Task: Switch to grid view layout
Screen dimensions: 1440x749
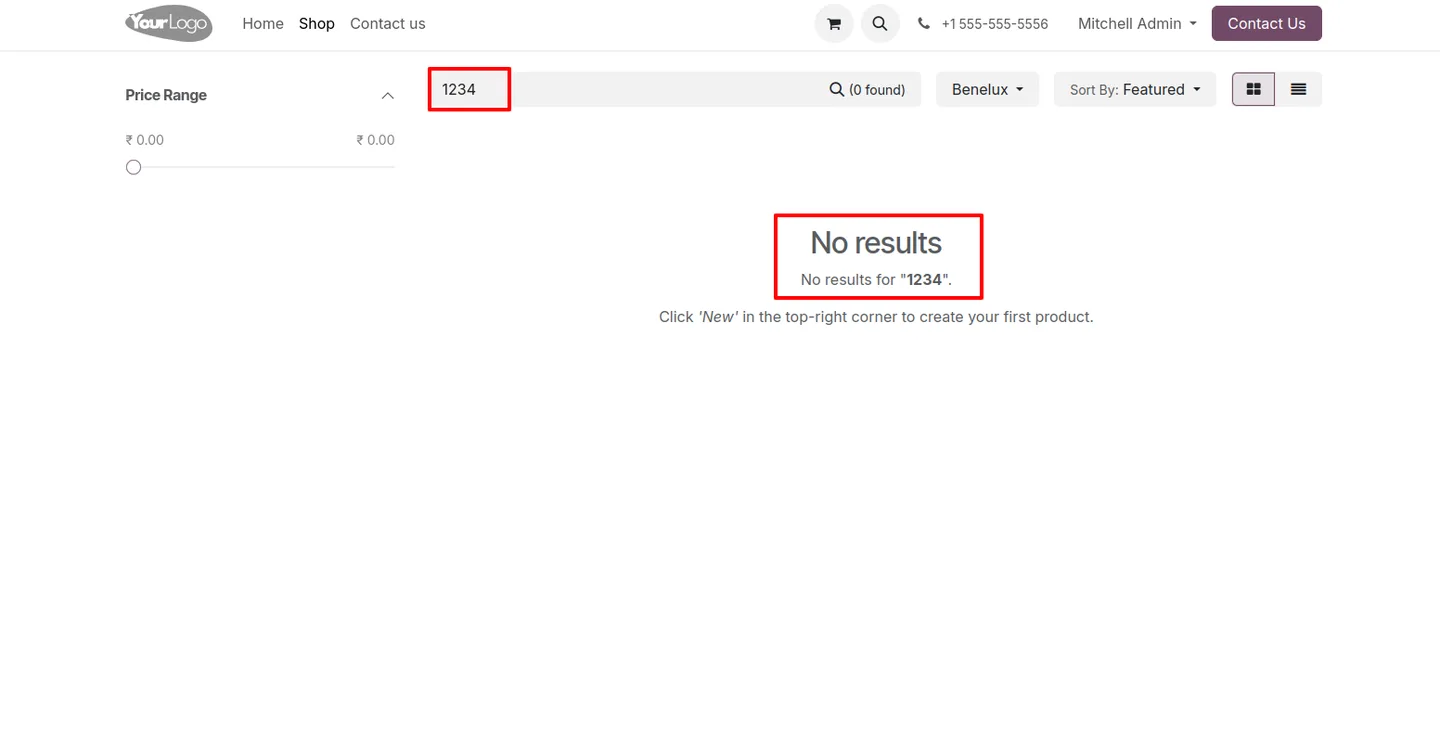Action: point(1253,89)
